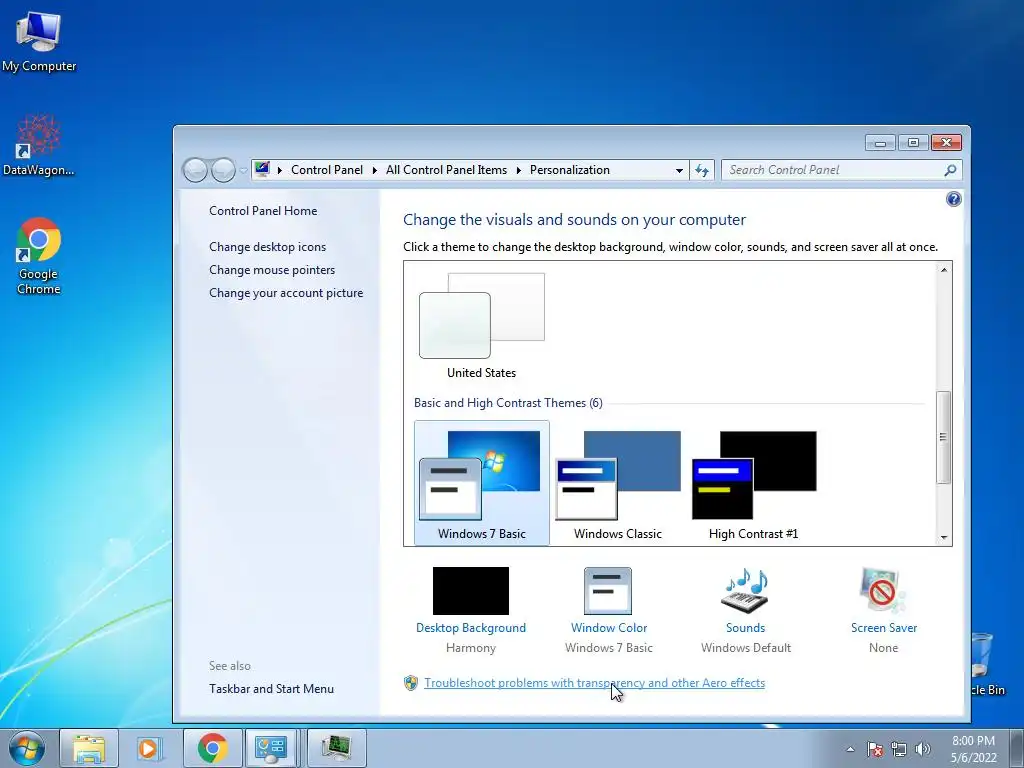
Task: Expand the arrow before Control Panel breadcrumb
Action: tap(280, 170)
